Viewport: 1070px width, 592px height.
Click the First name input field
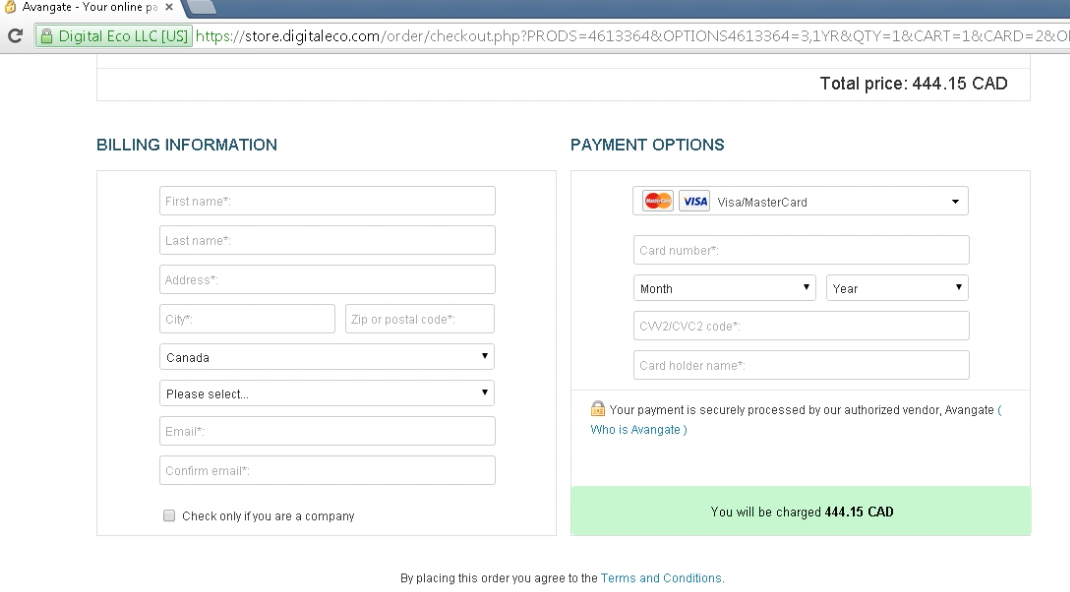click(327, 201)
